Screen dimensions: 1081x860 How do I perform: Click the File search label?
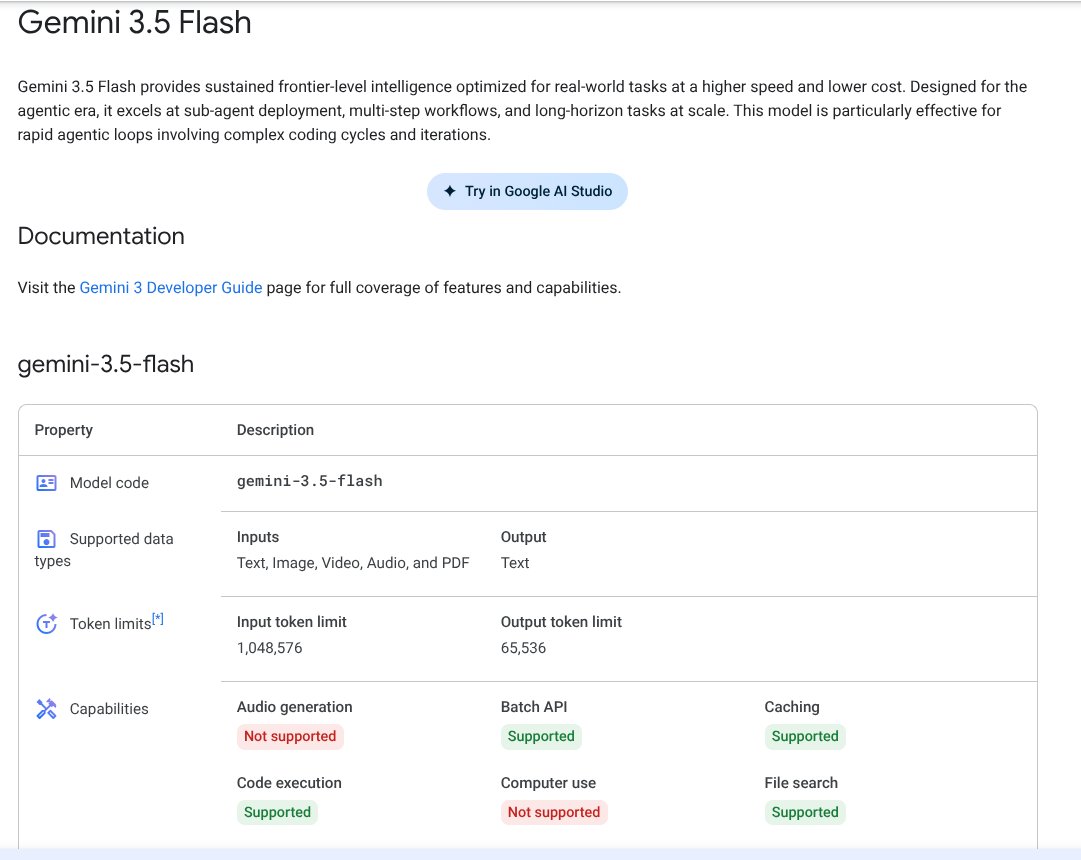(801, 783)
